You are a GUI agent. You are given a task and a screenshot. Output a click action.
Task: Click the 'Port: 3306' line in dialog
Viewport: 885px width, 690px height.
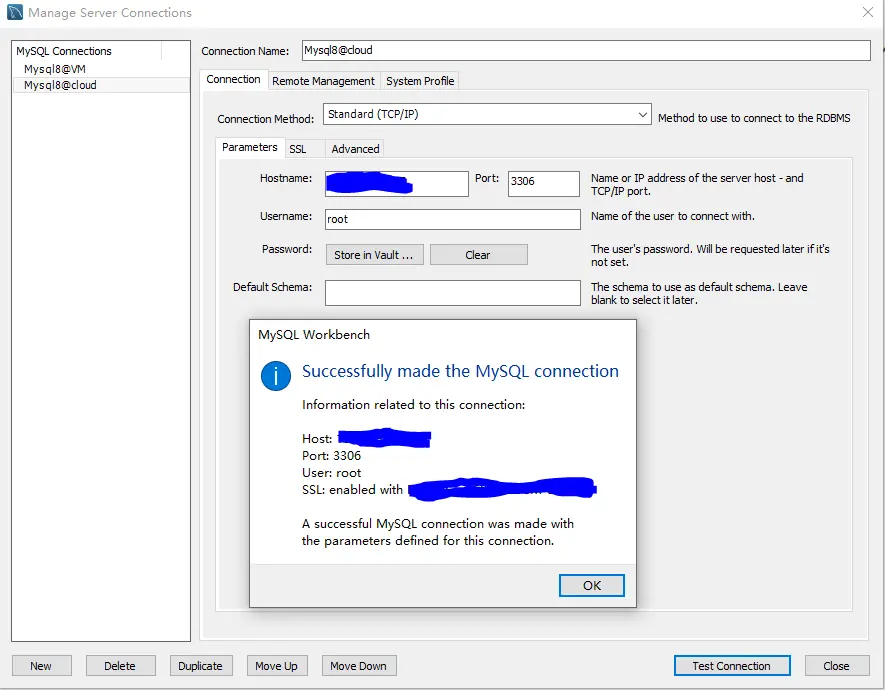pos(331,456)
